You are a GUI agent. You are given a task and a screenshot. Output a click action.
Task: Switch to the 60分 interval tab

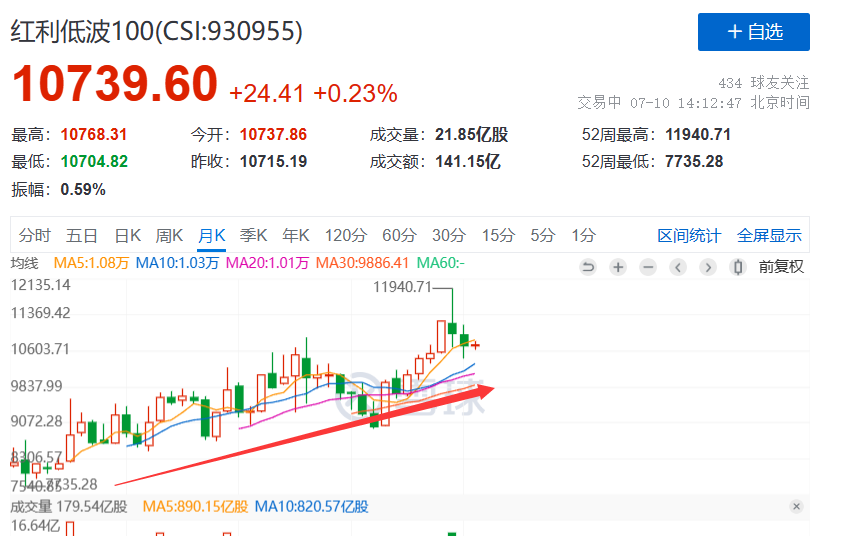399,236
